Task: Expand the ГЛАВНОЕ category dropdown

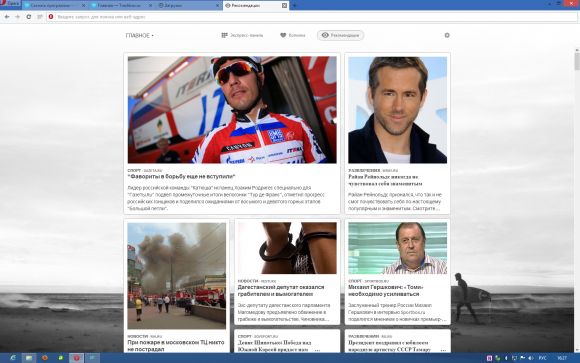Action: point(139,36)
